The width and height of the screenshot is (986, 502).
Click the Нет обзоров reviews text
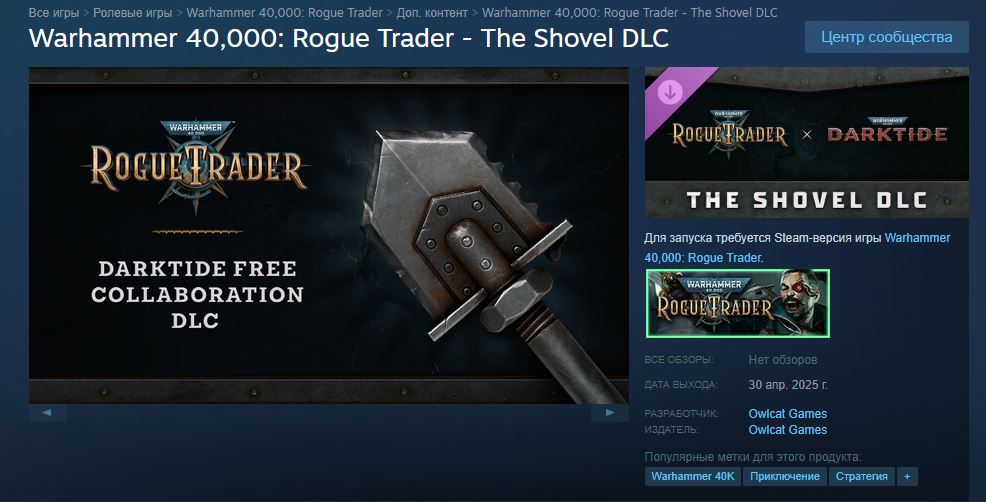coord(783,360)
